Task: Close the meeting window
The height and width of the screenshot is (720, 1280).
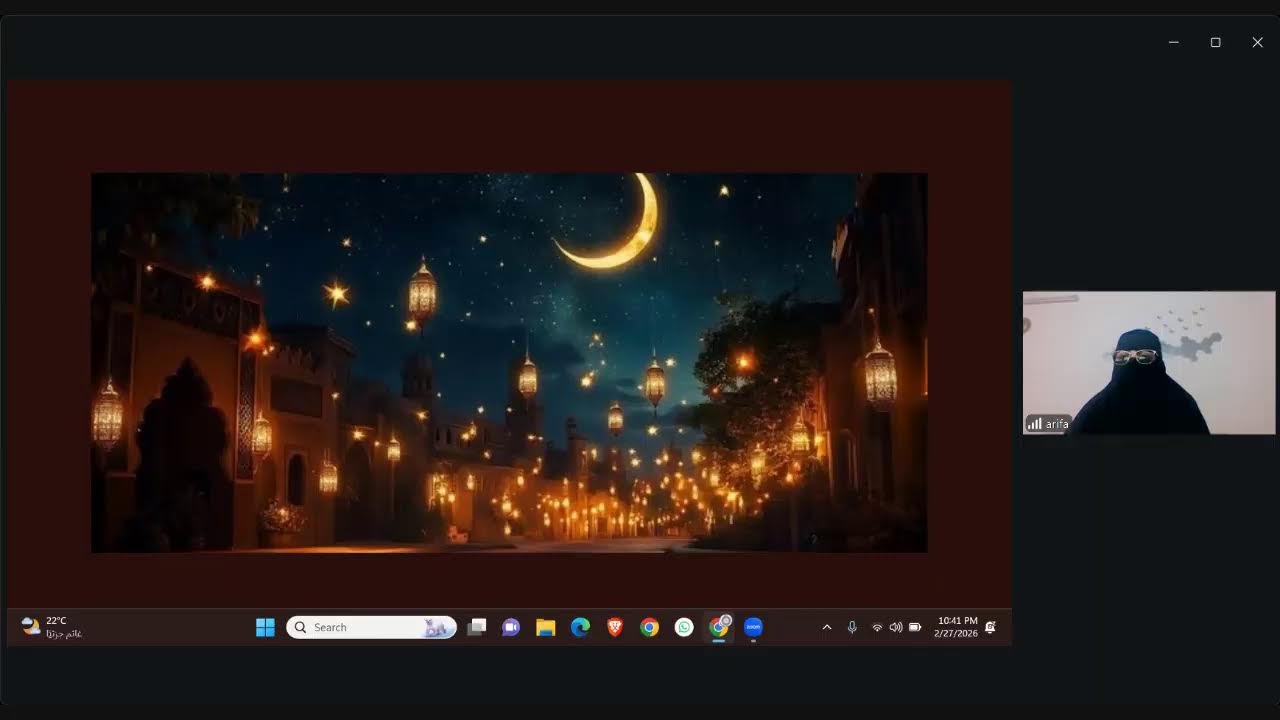Action: click(x=1257, y=42)
